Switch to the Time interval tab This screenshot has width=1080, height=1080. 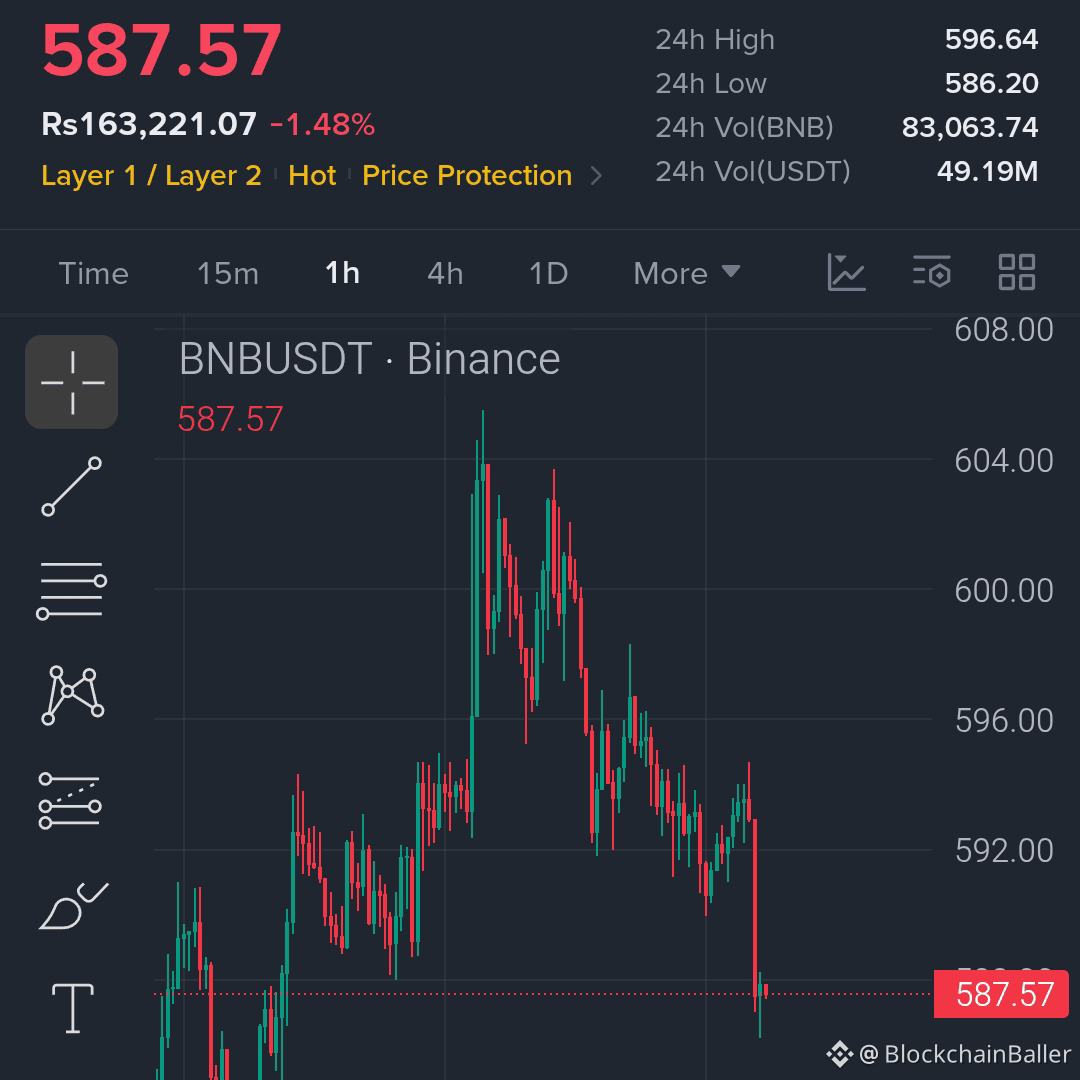point(94,273)
